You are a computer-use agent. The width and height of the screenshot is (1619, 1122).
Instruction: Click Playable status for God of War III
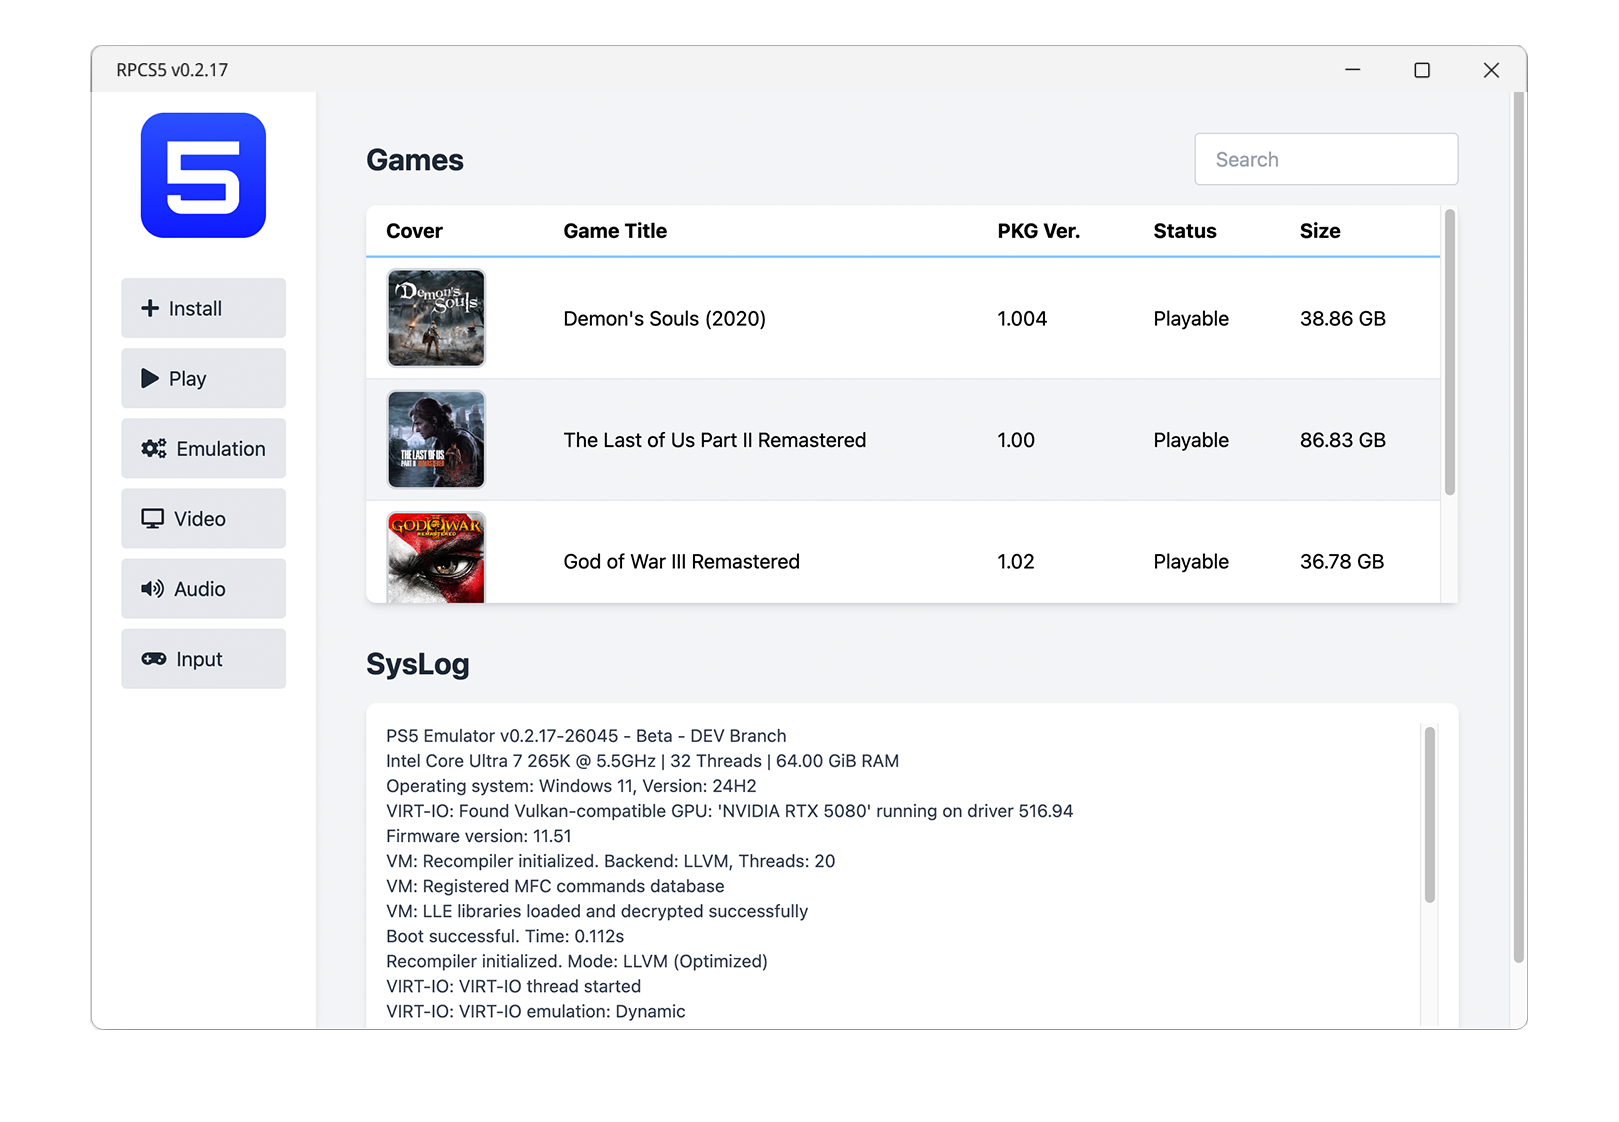pos(1191,562)
